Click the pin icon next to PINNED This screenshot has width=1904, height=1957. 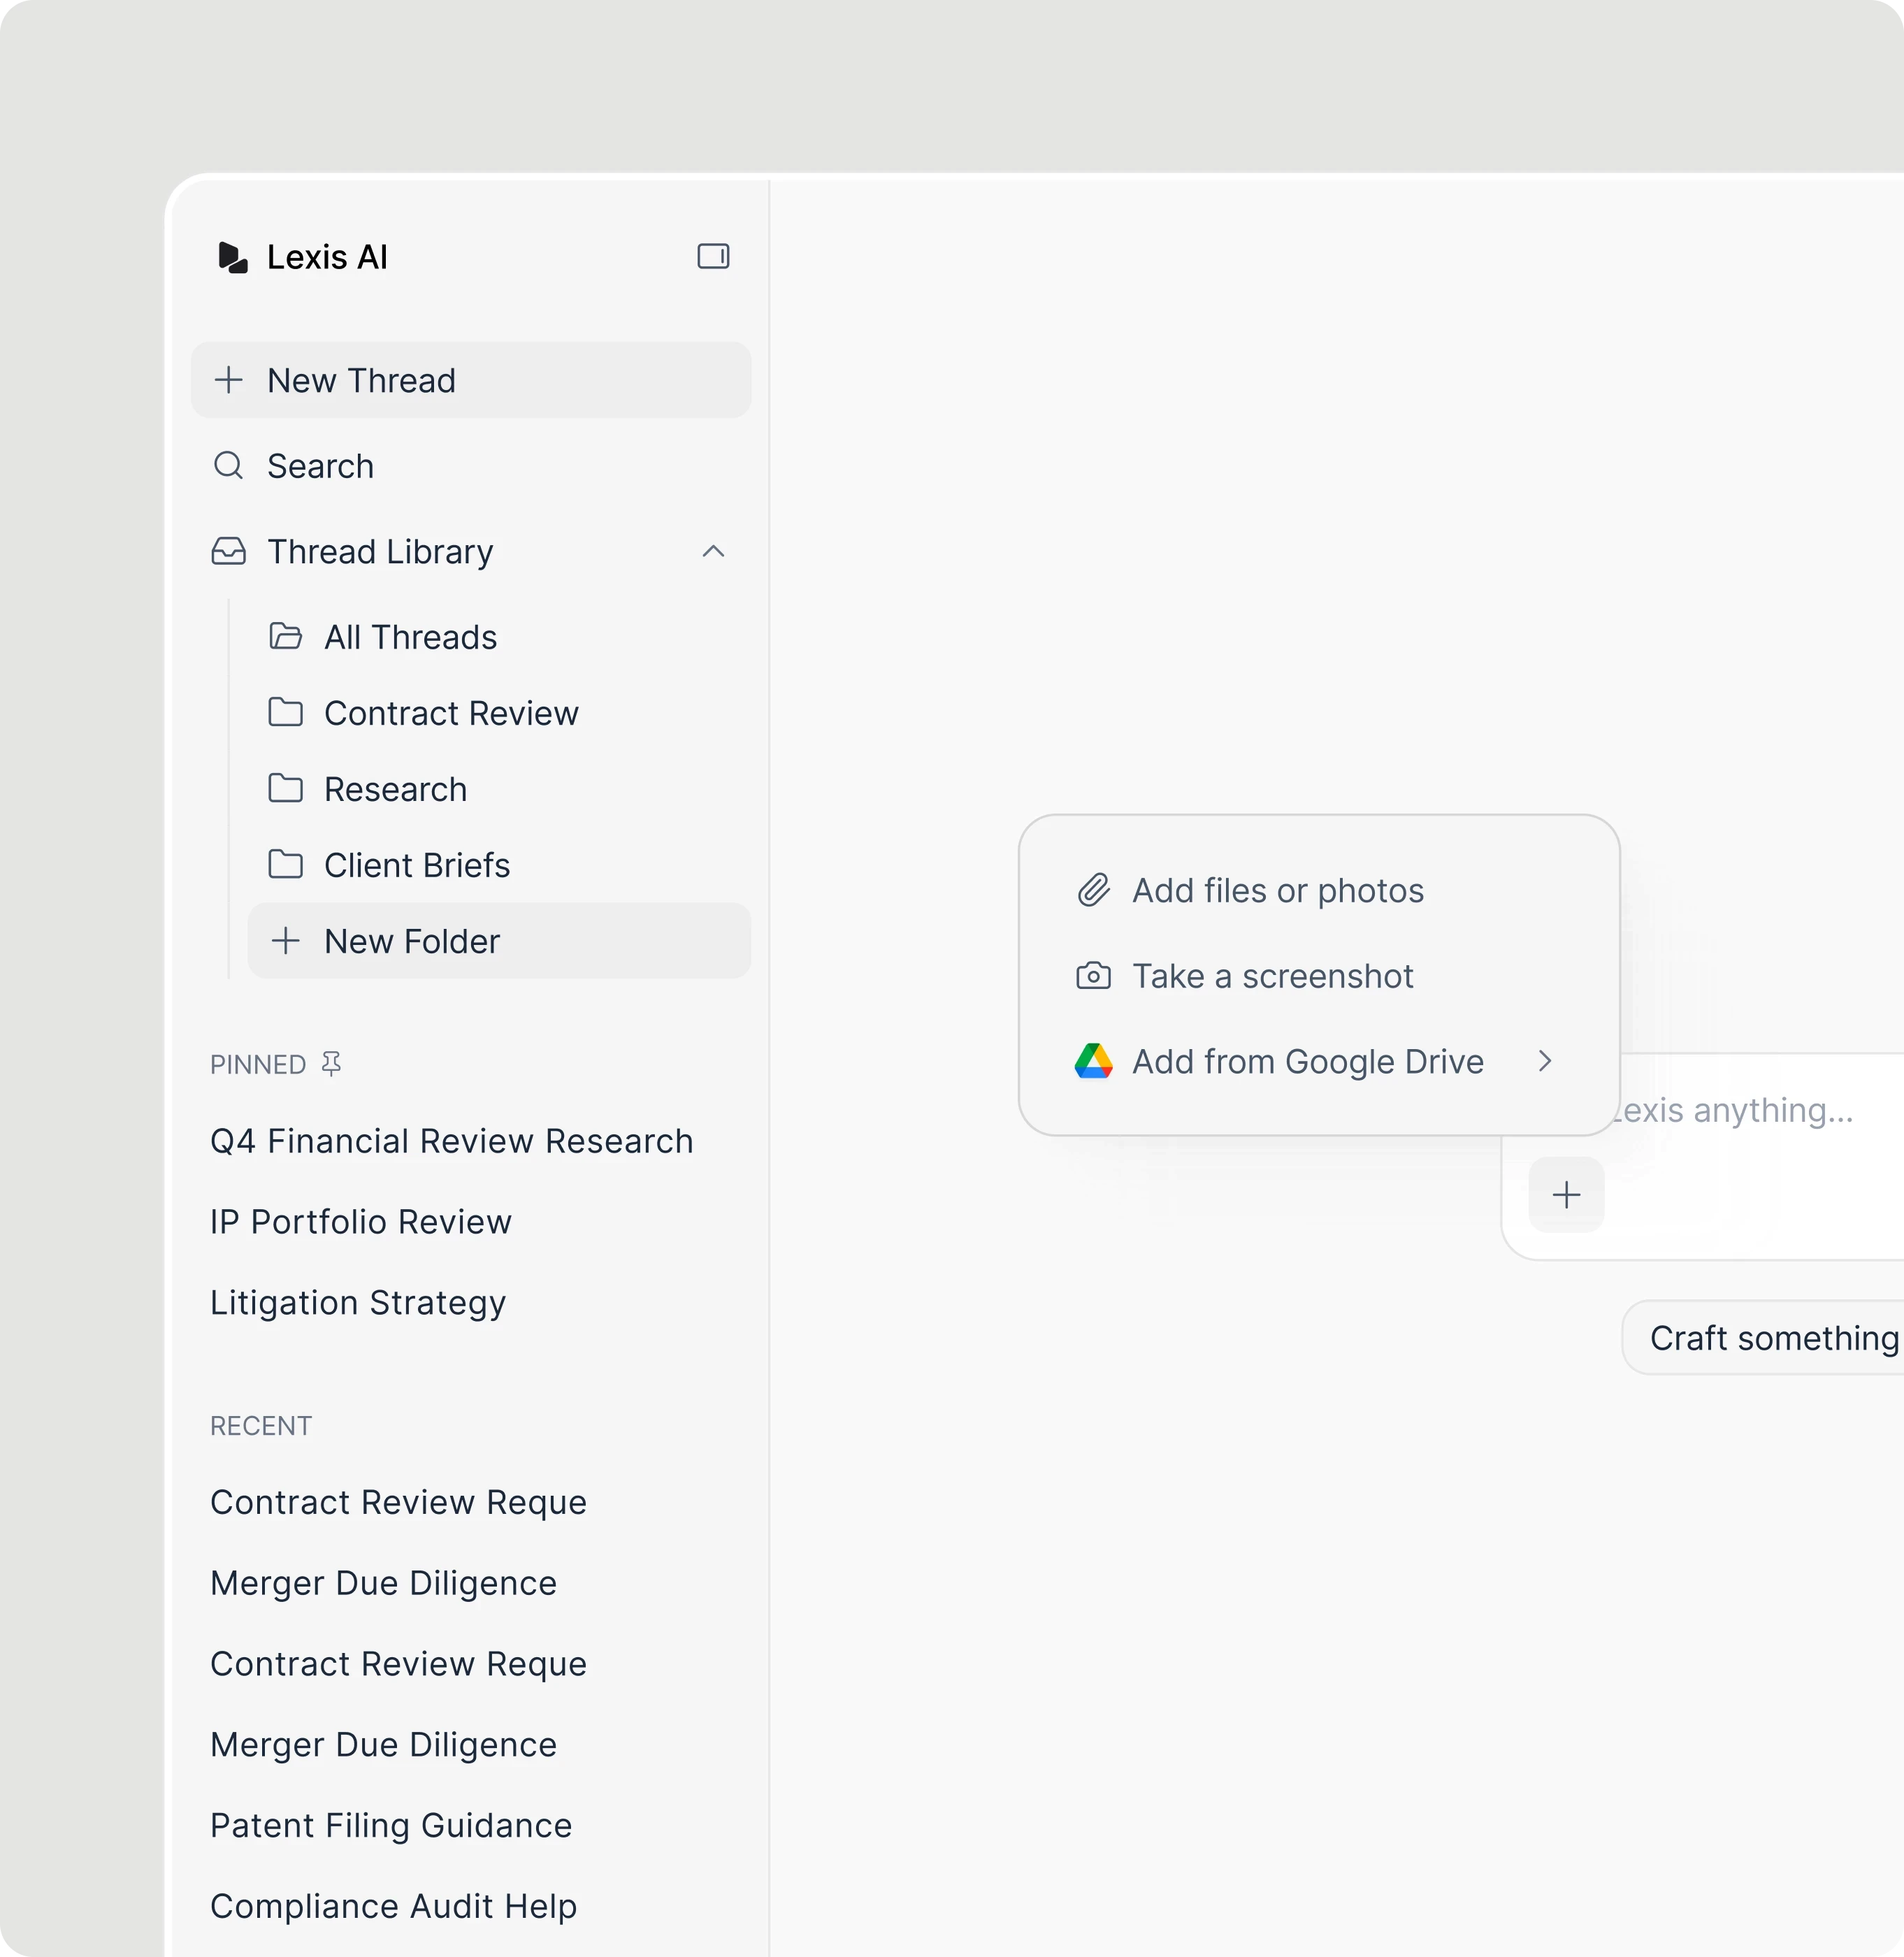coord(331,1063)
